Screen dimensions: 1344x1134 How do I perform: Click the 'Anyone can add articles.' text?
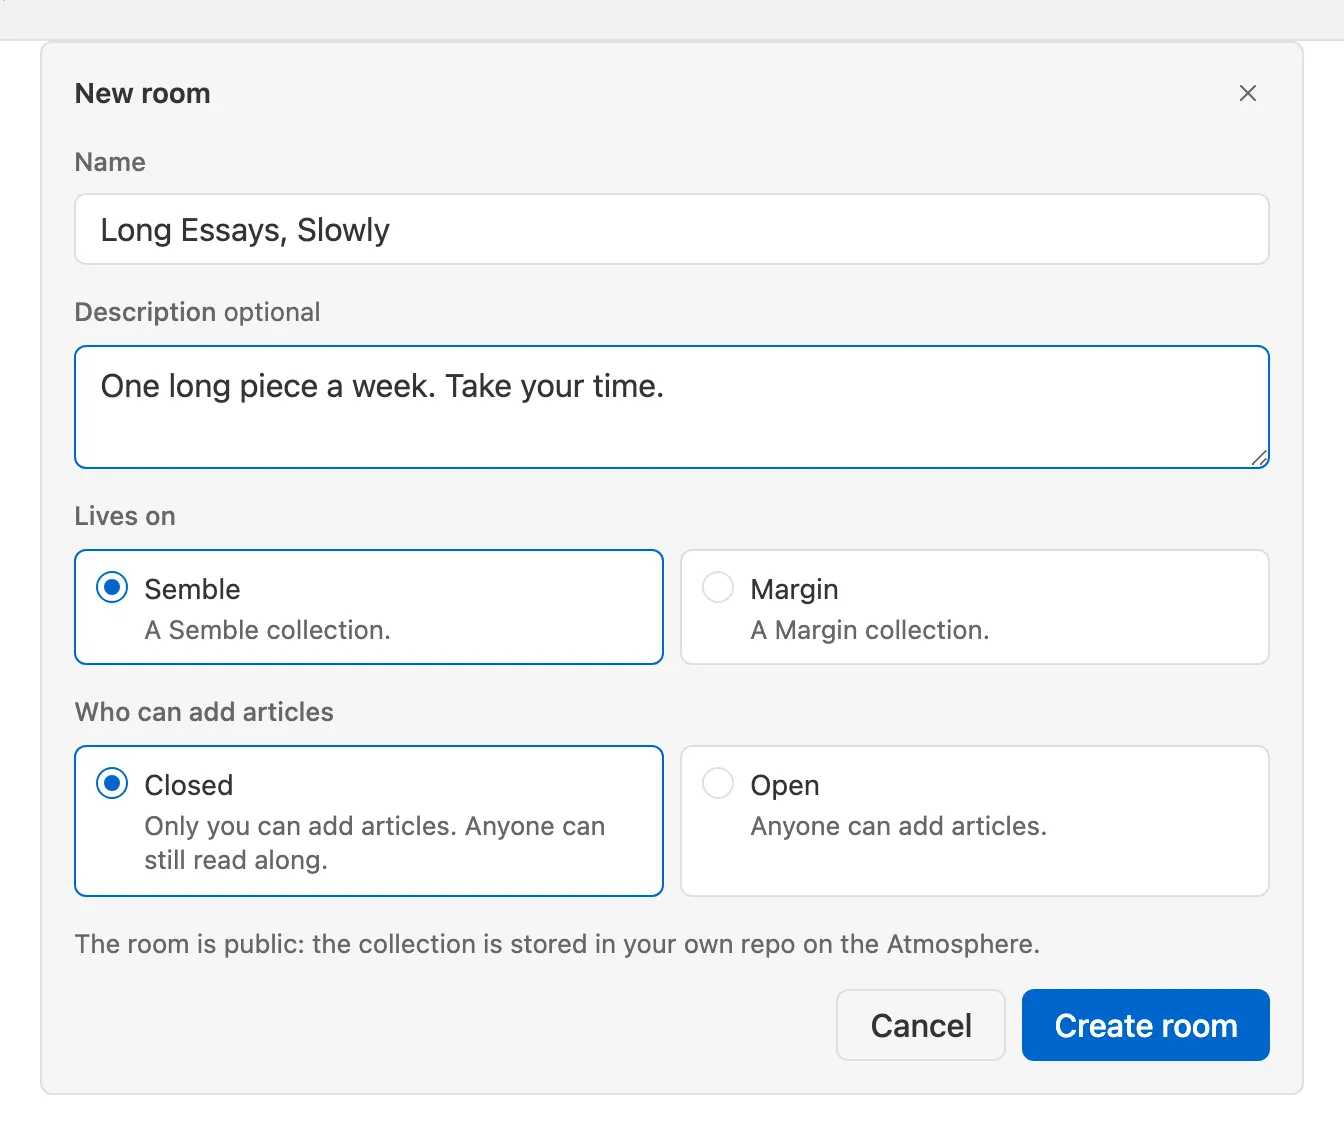click(x=899, y=826)
